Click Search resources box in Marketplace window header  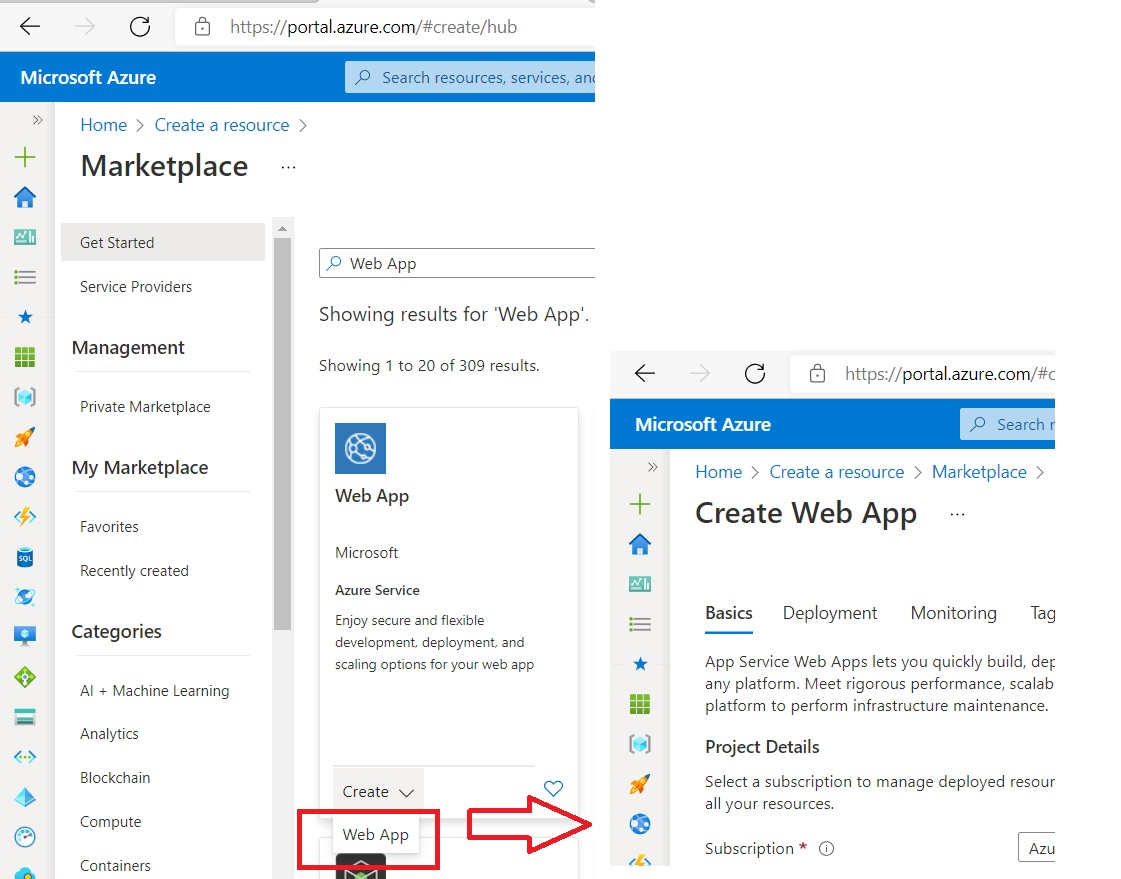[470, 77]
